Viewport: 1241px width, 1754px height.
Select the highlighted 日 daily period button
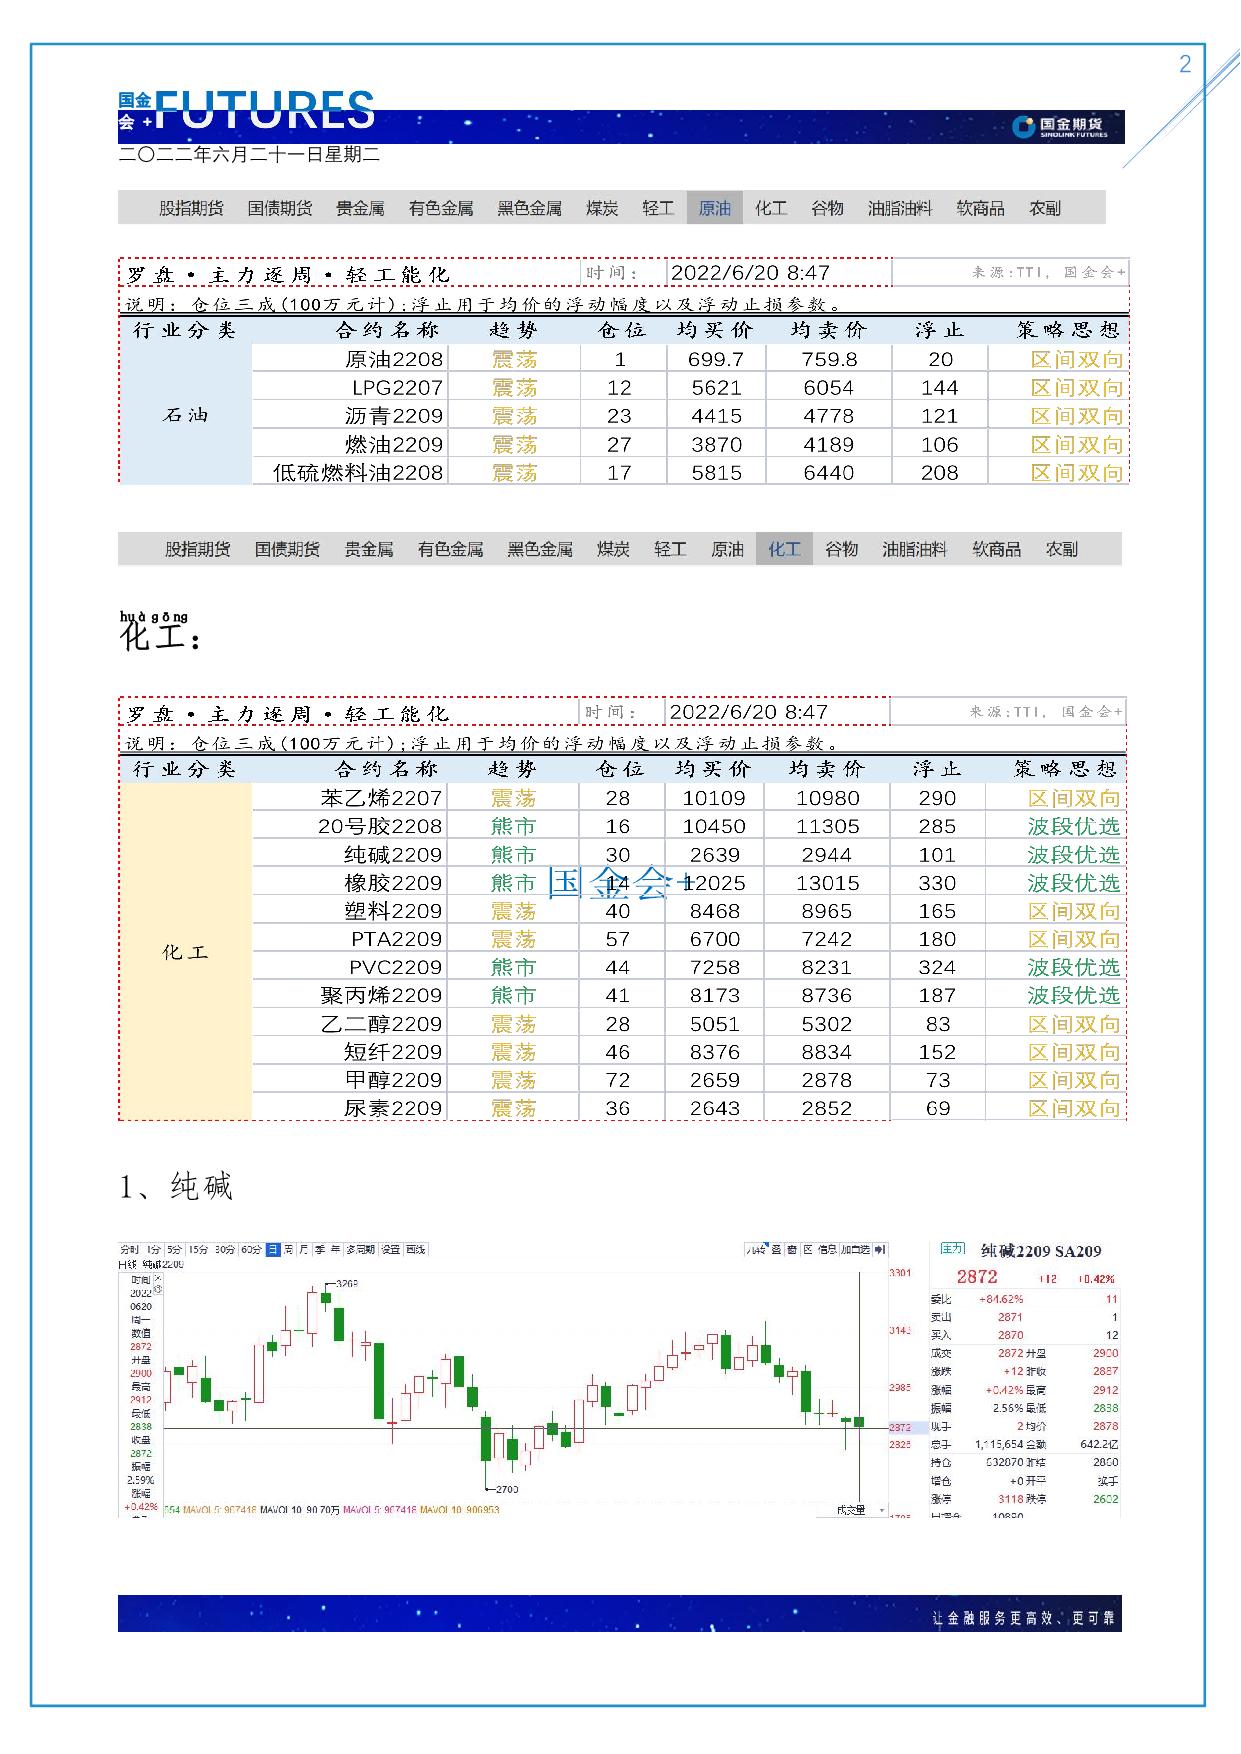pyautogui.click(x=273, y=1250)
